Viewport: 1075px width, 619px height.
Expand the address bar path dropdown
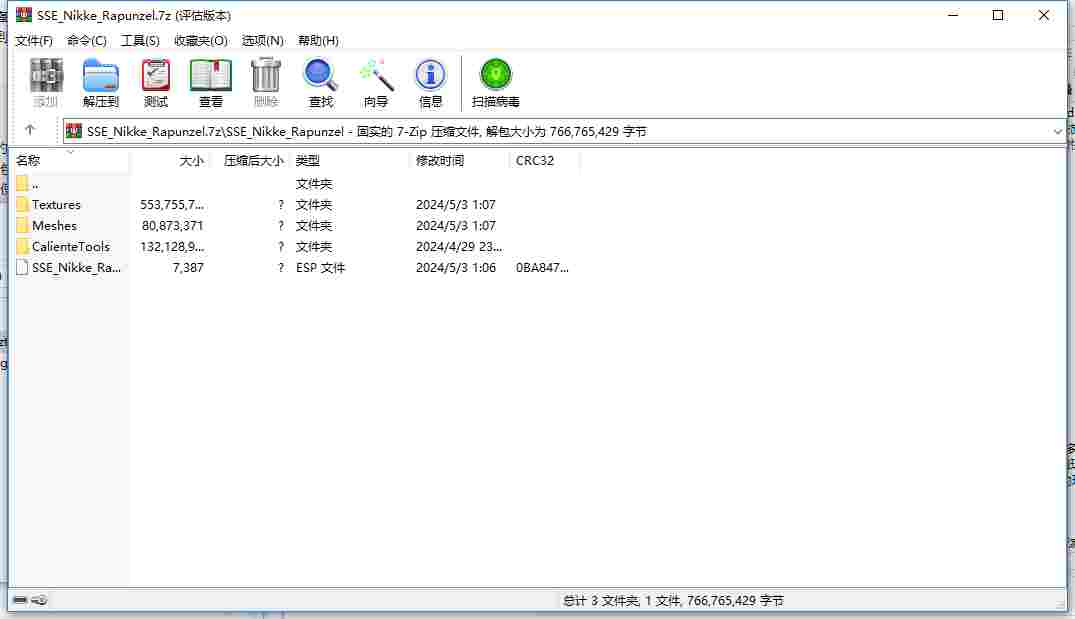[x=1057, y=131]
